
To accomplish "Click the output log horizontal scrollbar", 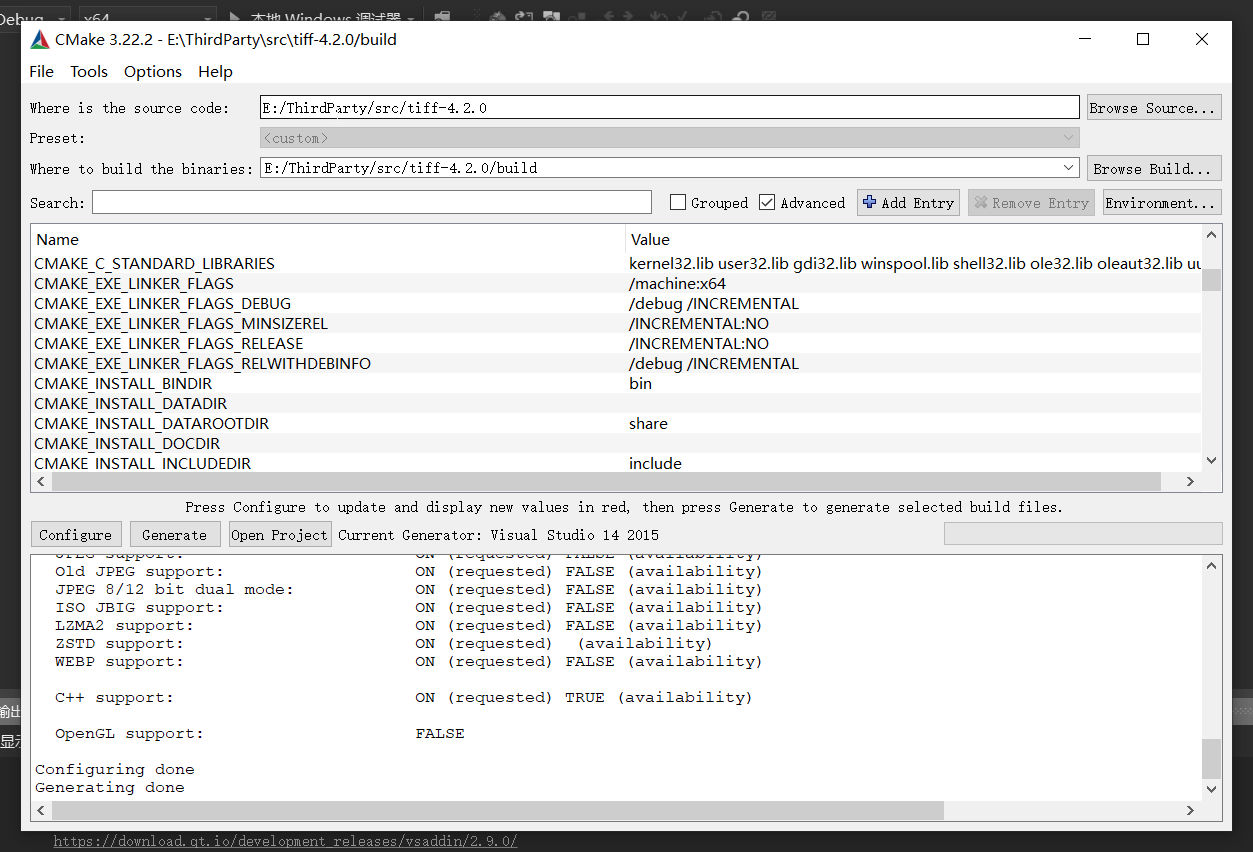I will 497,810.
